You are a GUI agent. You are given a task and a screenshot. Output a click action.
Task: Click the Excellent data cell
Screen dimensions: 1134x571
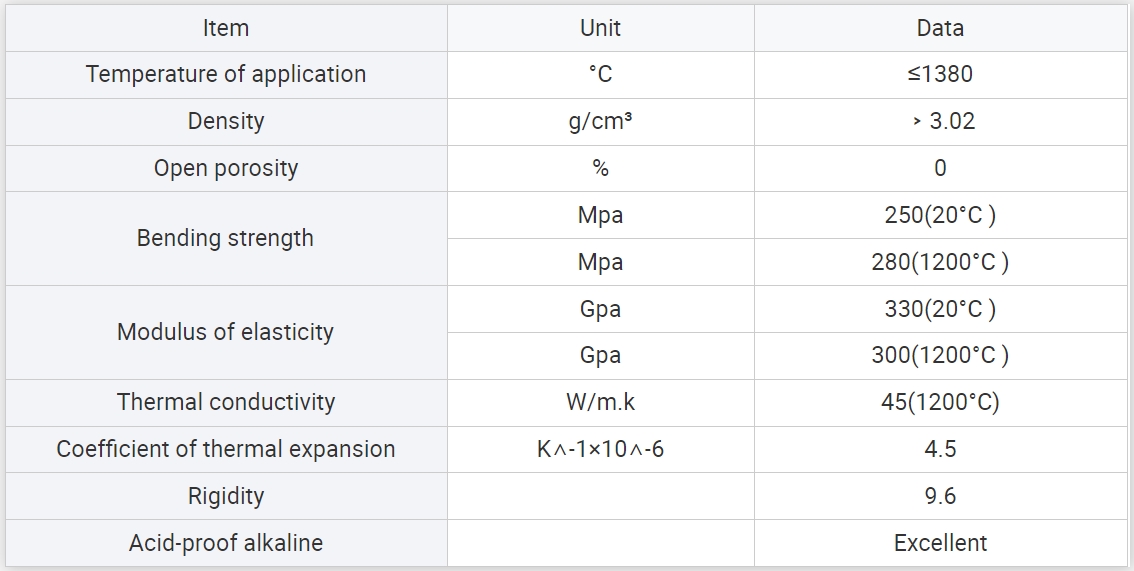940,543
